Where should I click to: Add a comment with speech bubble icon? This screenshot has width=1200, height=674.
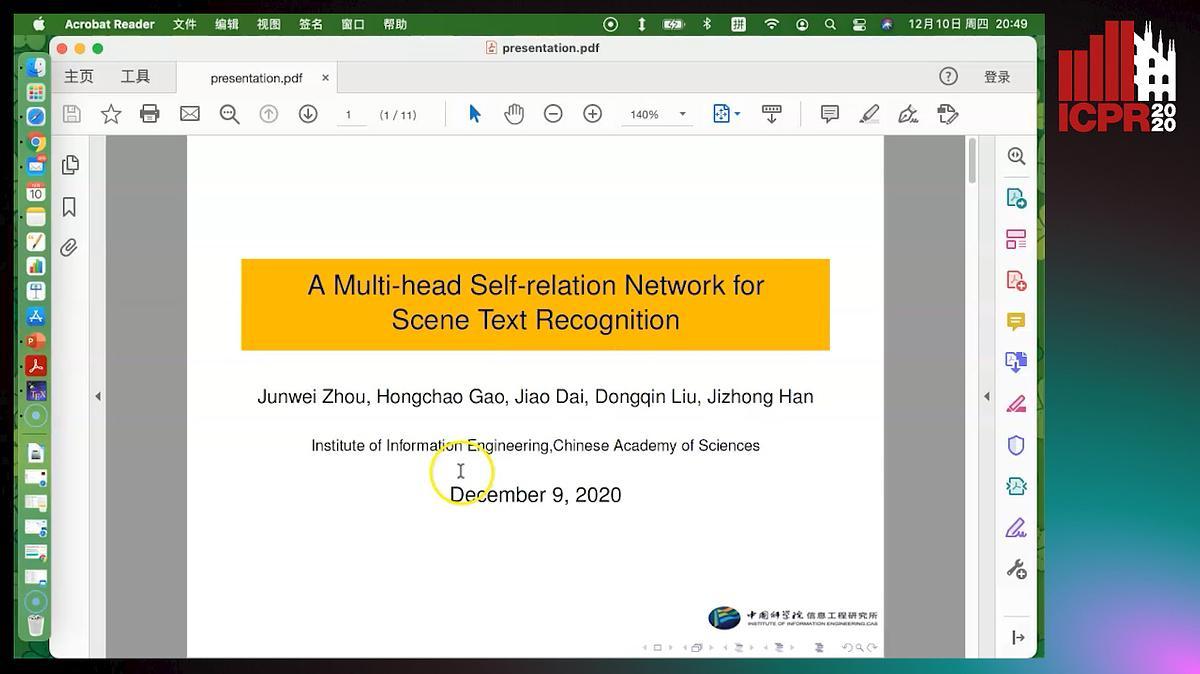coord(829,114)
